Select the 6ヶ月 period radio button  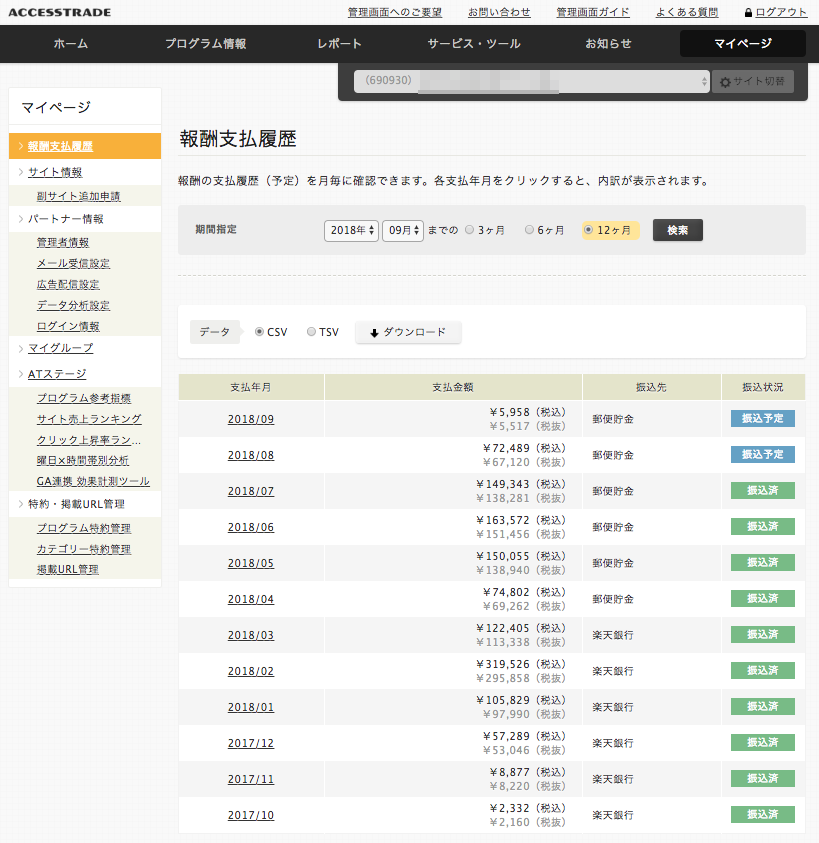[529, 230]
